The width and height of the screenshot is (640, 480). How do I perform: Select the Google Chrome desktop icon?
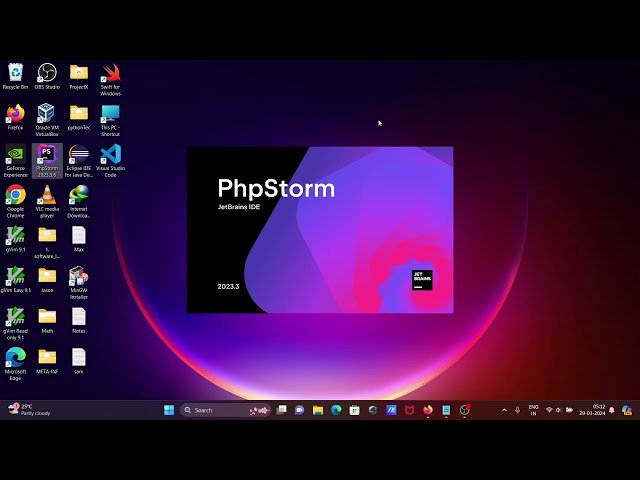click(x=16, y=201)
